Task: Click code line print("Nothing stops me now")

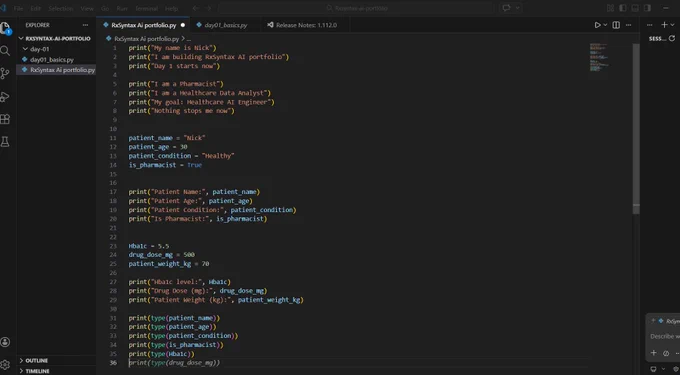Action: (x=181, y=111)
